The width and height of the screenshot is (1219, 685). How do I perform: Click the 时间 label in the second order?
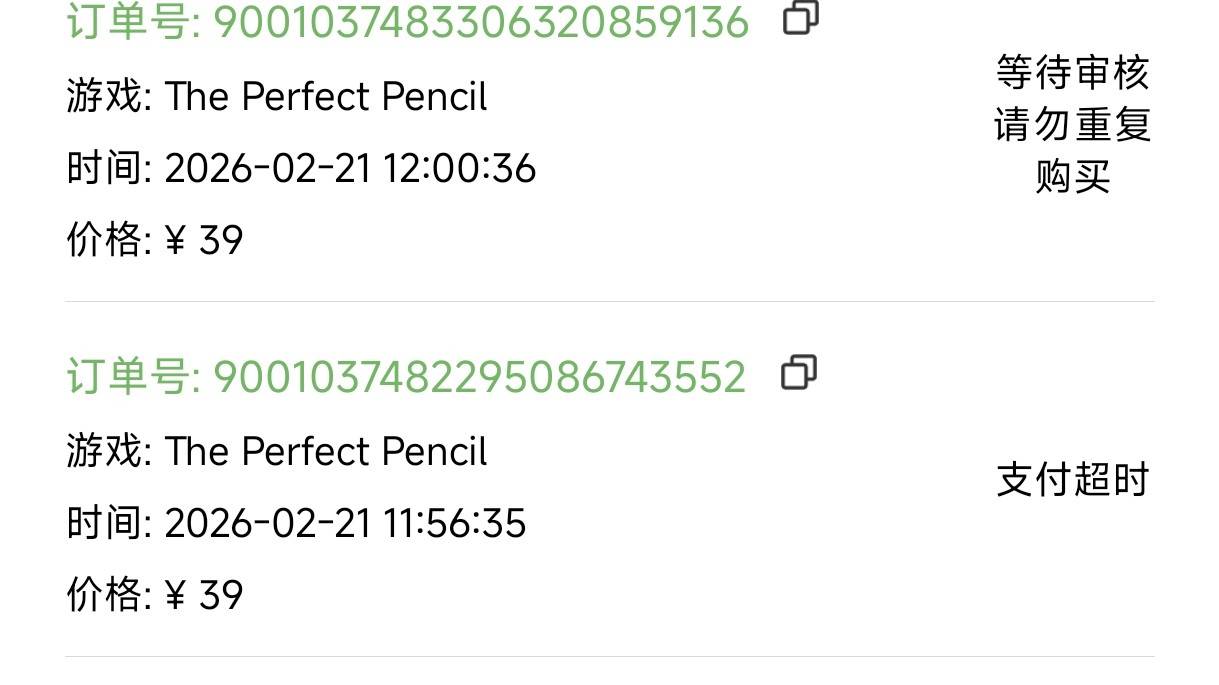(106, 524)
